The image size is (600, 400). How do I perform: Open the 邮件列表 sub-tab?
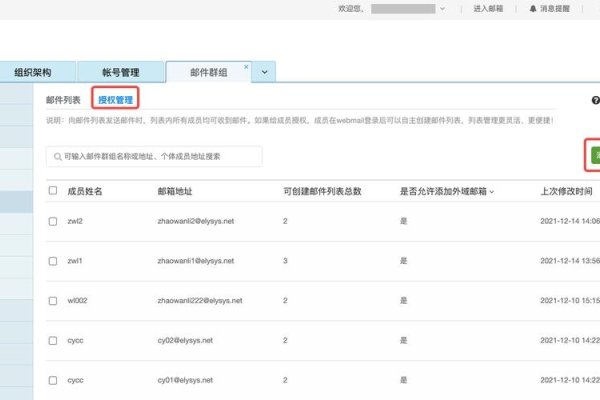pyautogui.click(x=63, y=100)
